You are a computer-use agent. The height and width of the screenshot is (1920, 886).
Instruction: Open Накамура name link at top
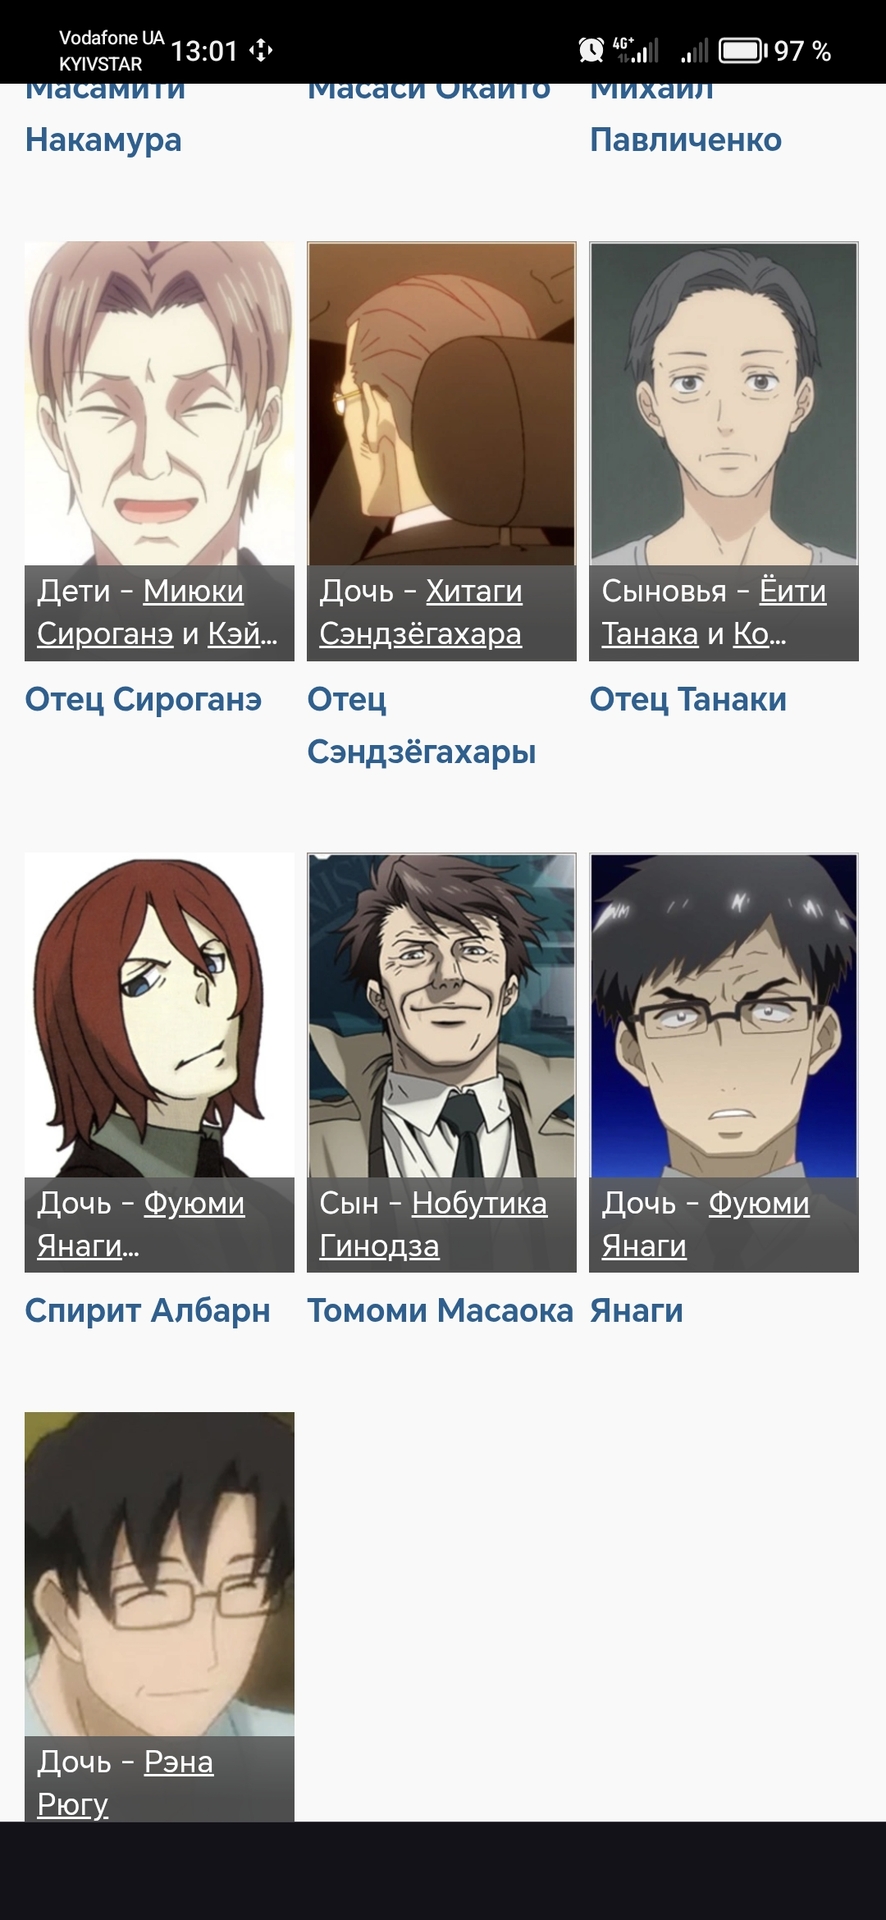[103, 140]
